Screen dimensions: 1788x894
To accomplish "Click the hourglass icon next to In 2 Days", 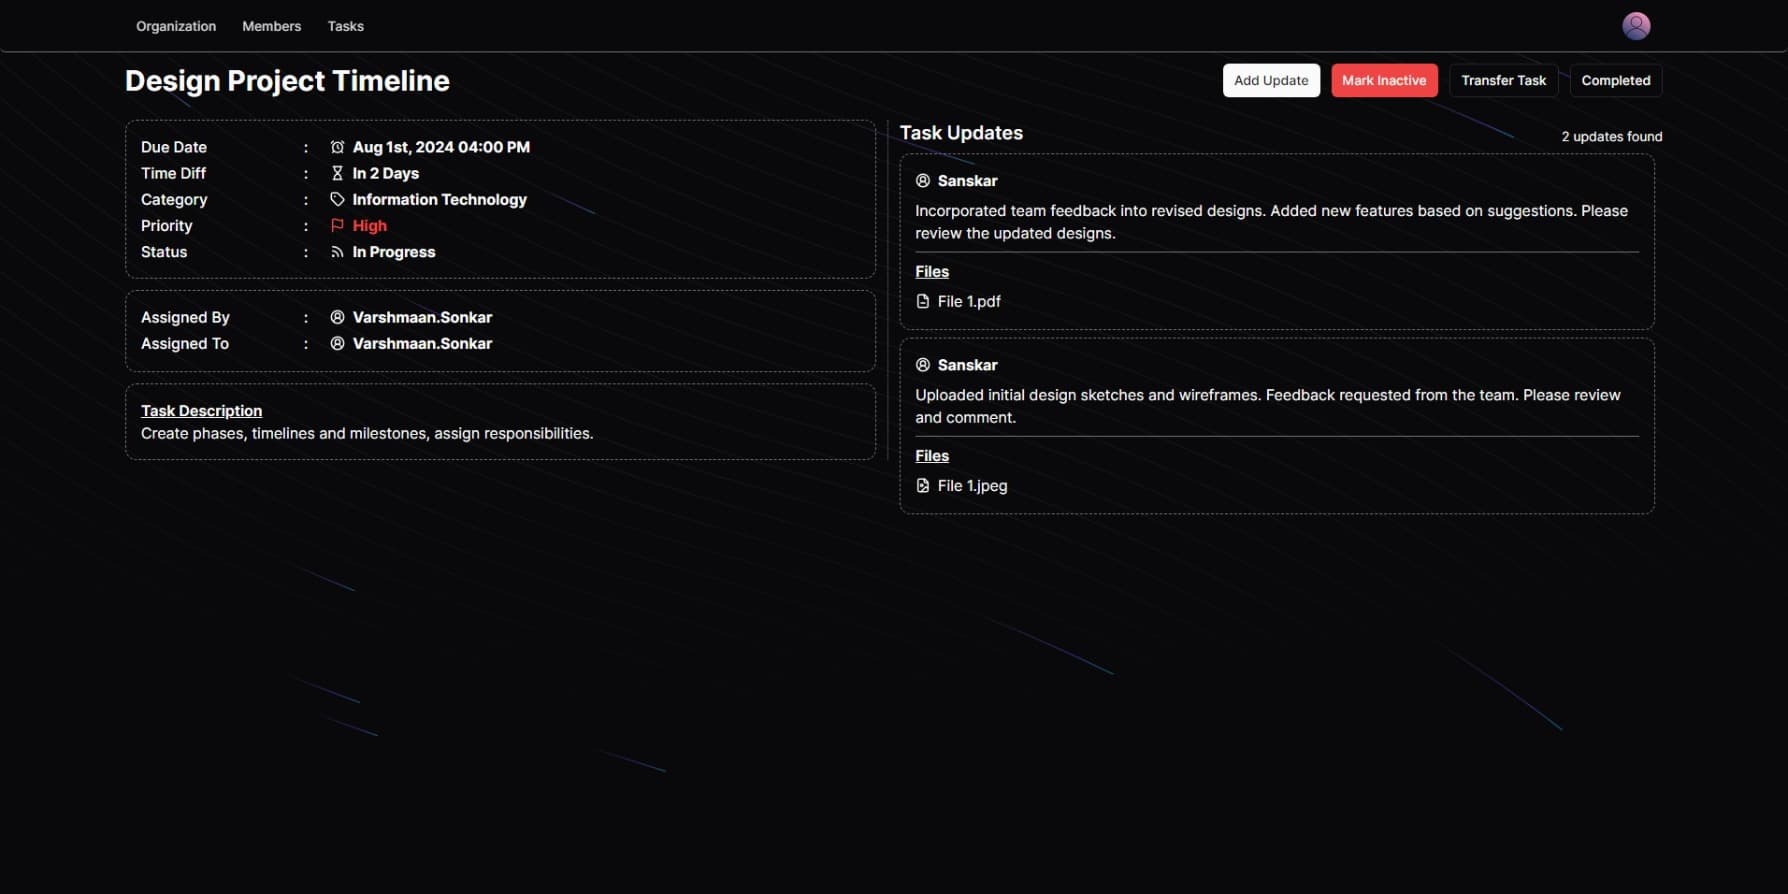I will (x=337, y=173).
